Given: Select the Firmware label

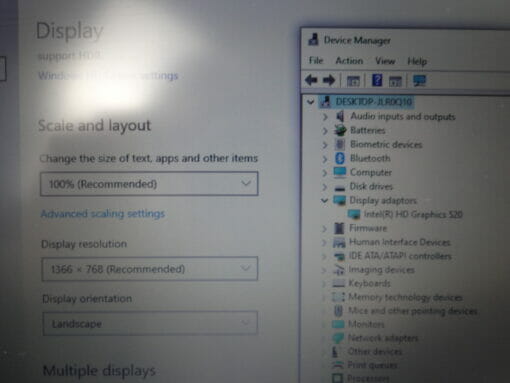Looking at the screenshot, I should pyautogui.click(x=368, y=228).
